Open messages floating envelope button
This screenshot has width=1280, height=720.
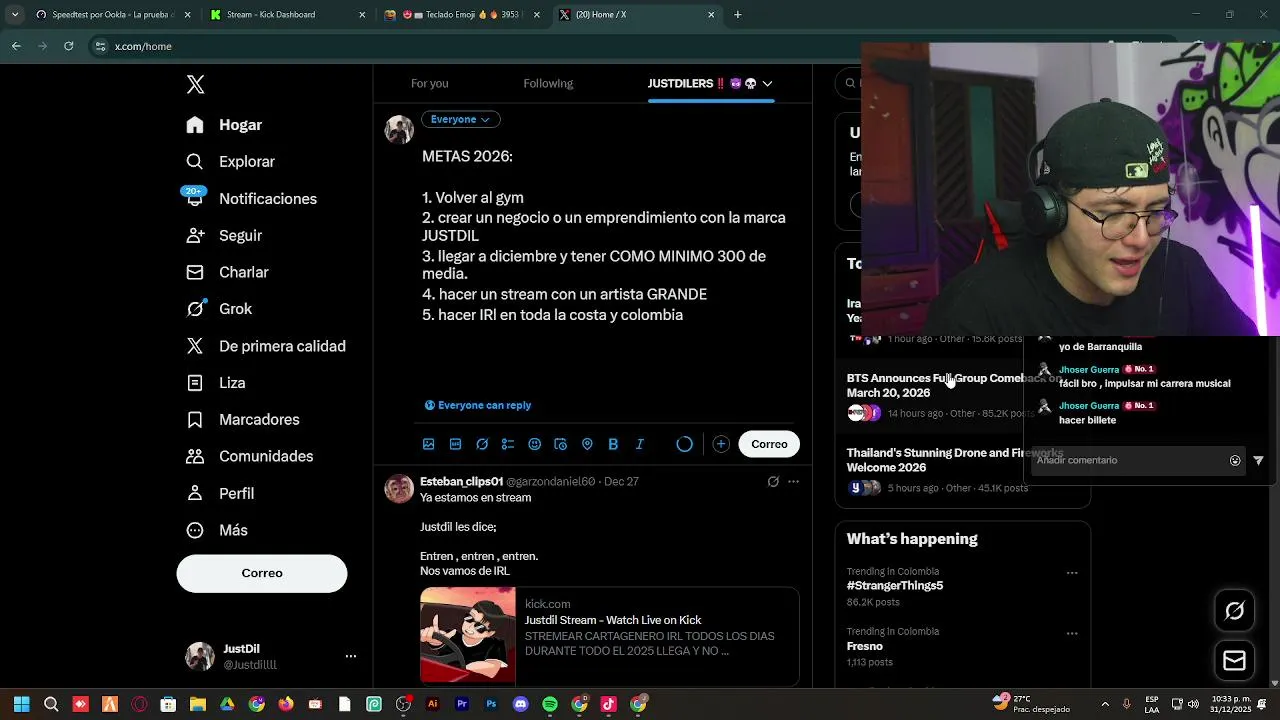pos(1234,661)
